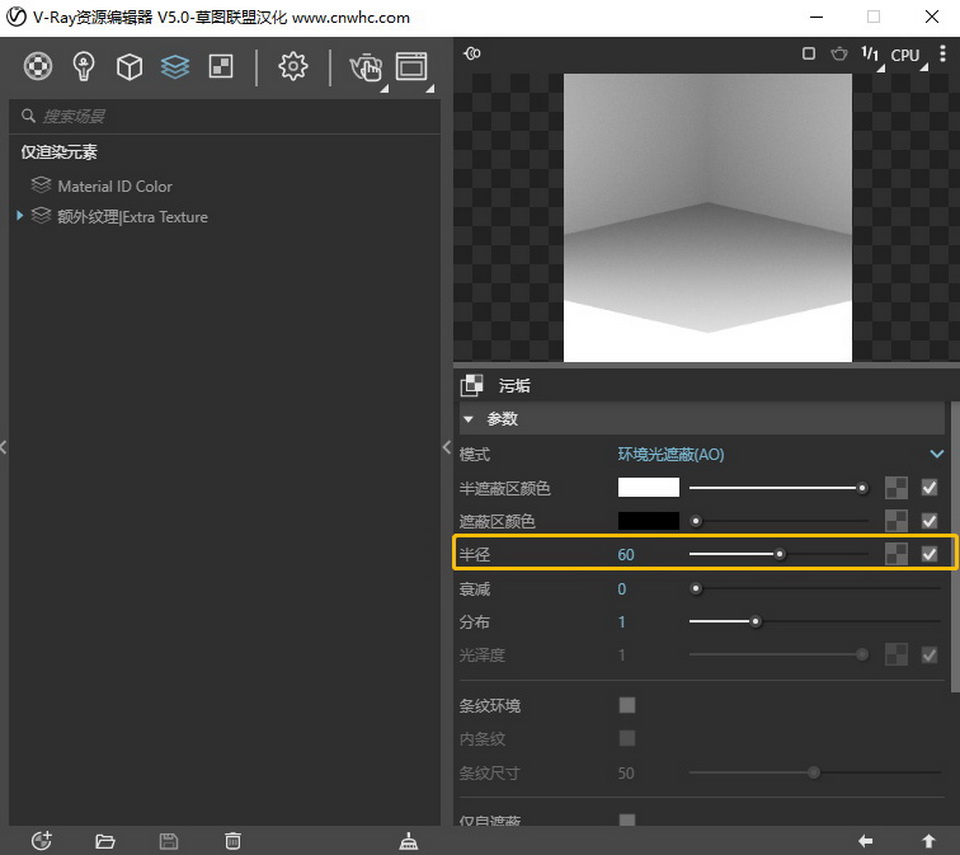Enable the 条纹环境 checkbox
The image size is (960, 855).
pos(627,706)
